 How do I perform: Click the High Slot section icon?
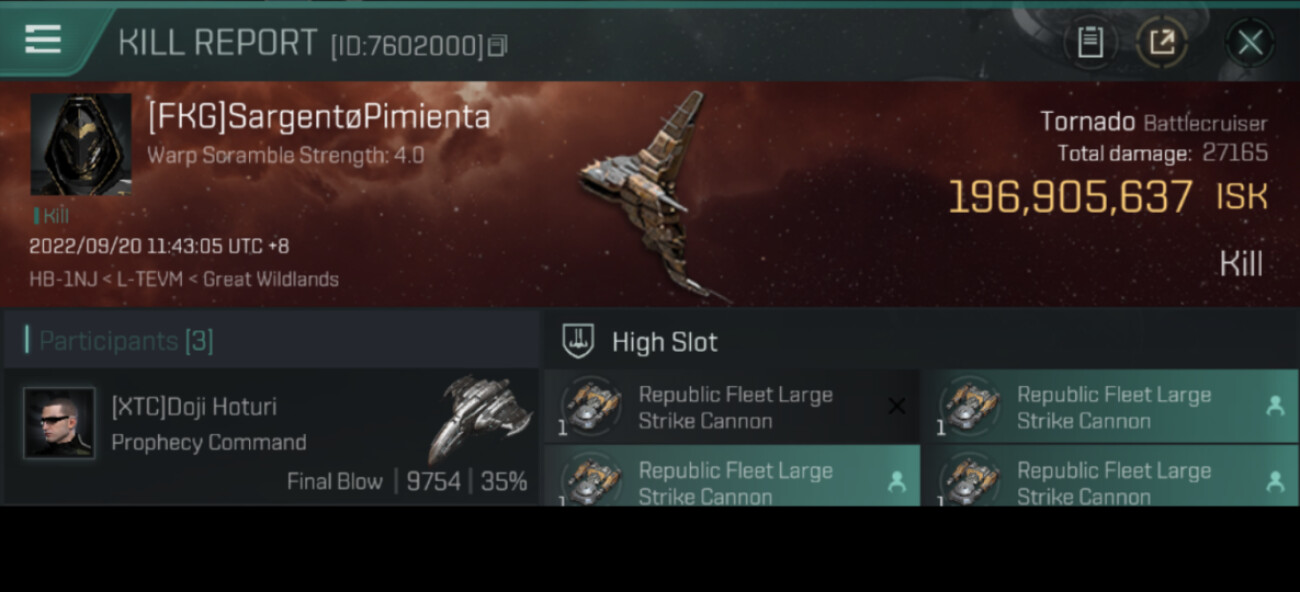(578, 341)
